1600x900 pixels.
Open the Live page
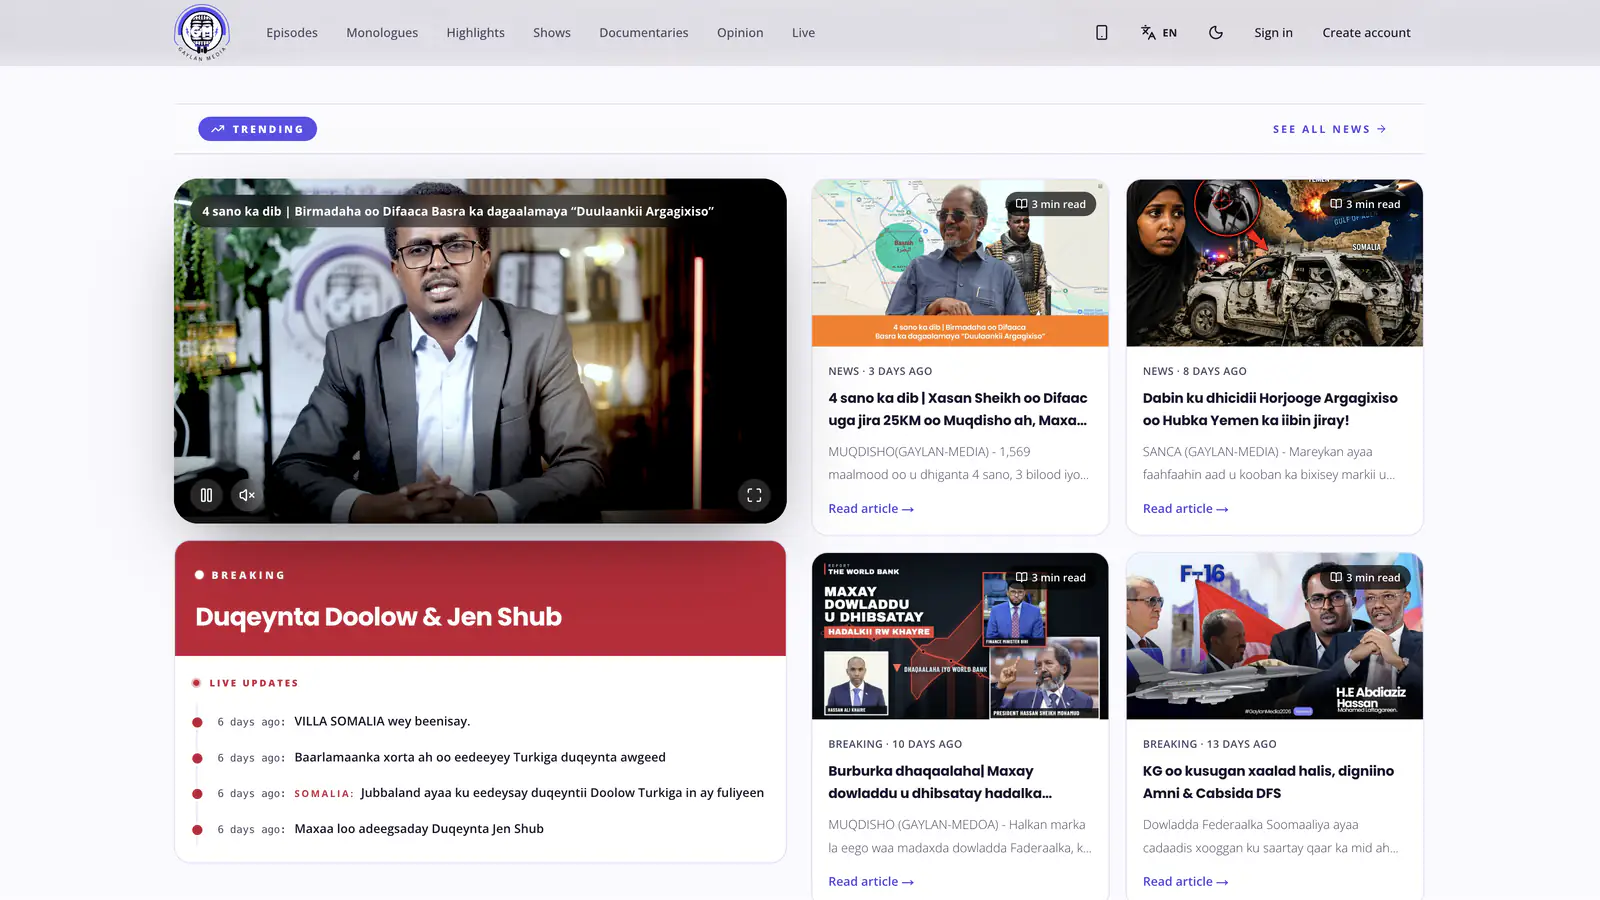point(803,33)
